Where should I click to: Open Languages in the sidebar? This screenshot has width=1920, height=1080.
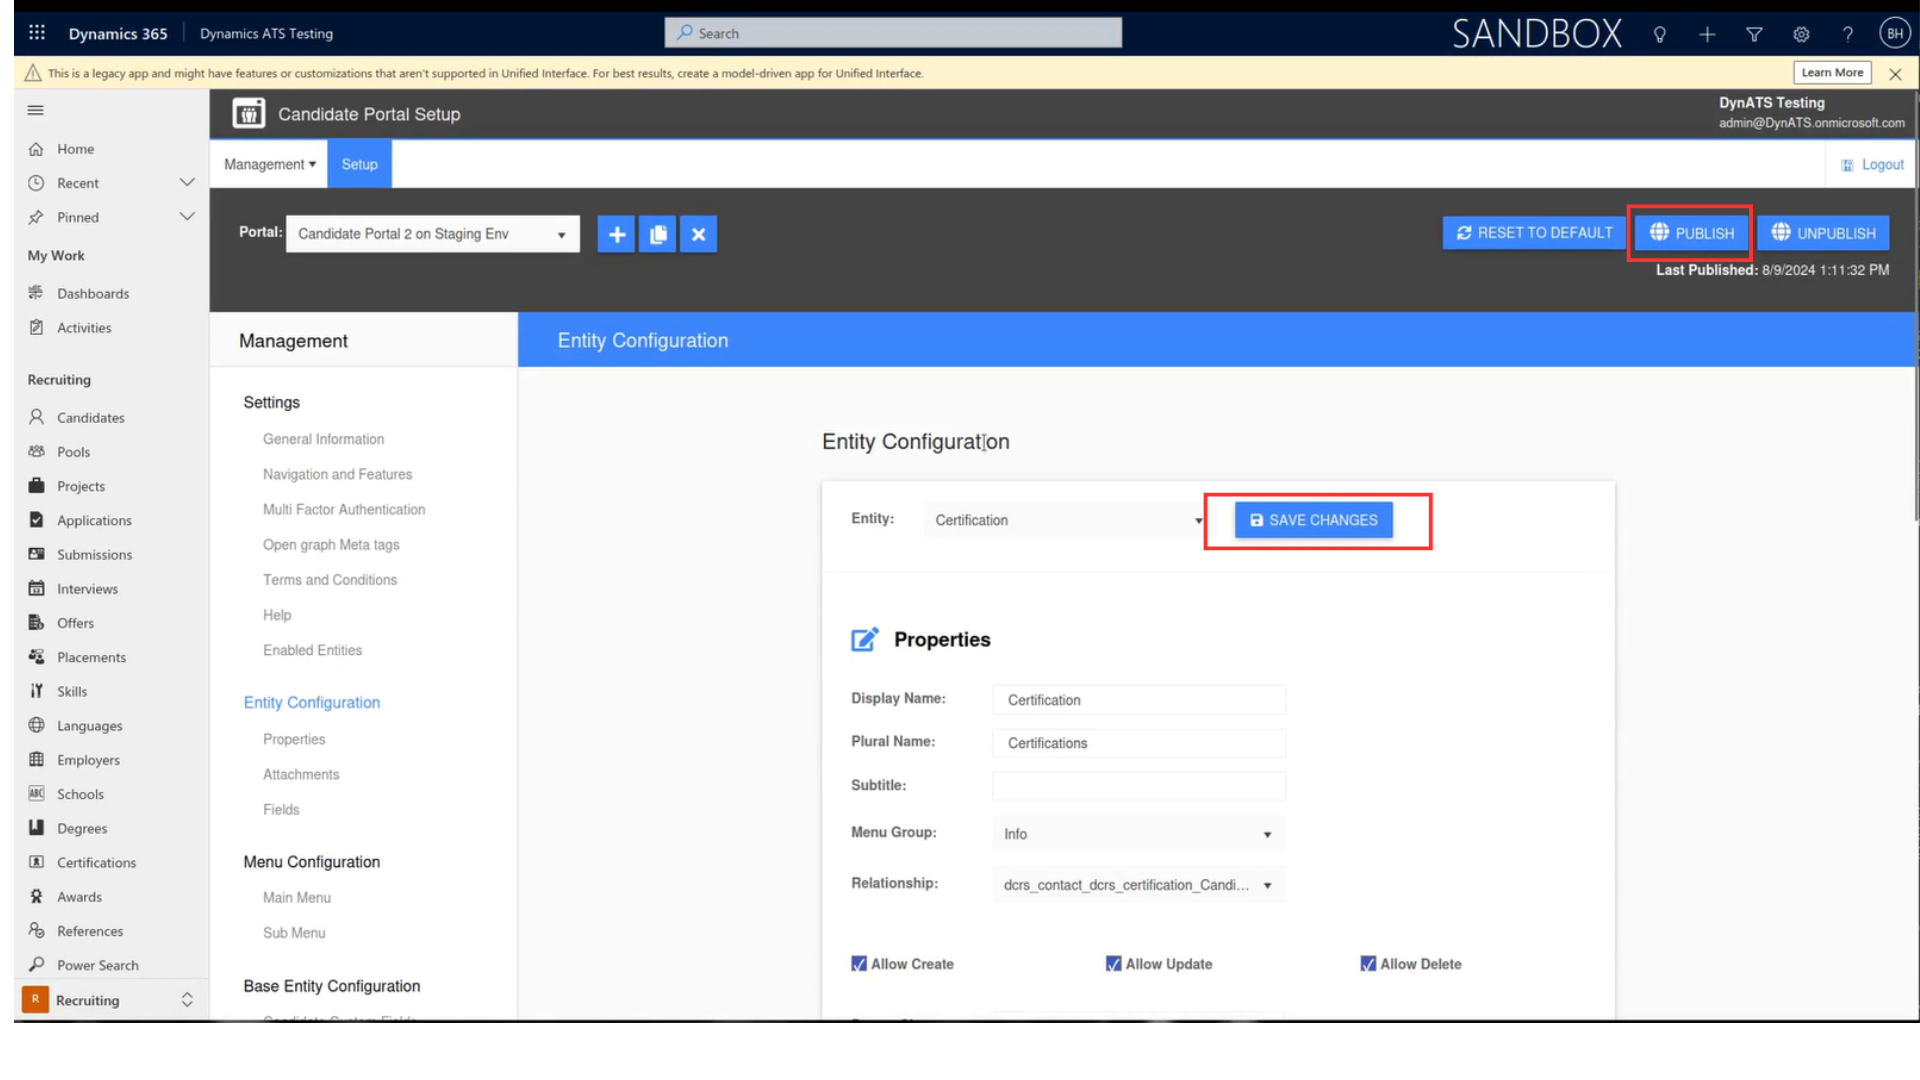tap(89, 726)
